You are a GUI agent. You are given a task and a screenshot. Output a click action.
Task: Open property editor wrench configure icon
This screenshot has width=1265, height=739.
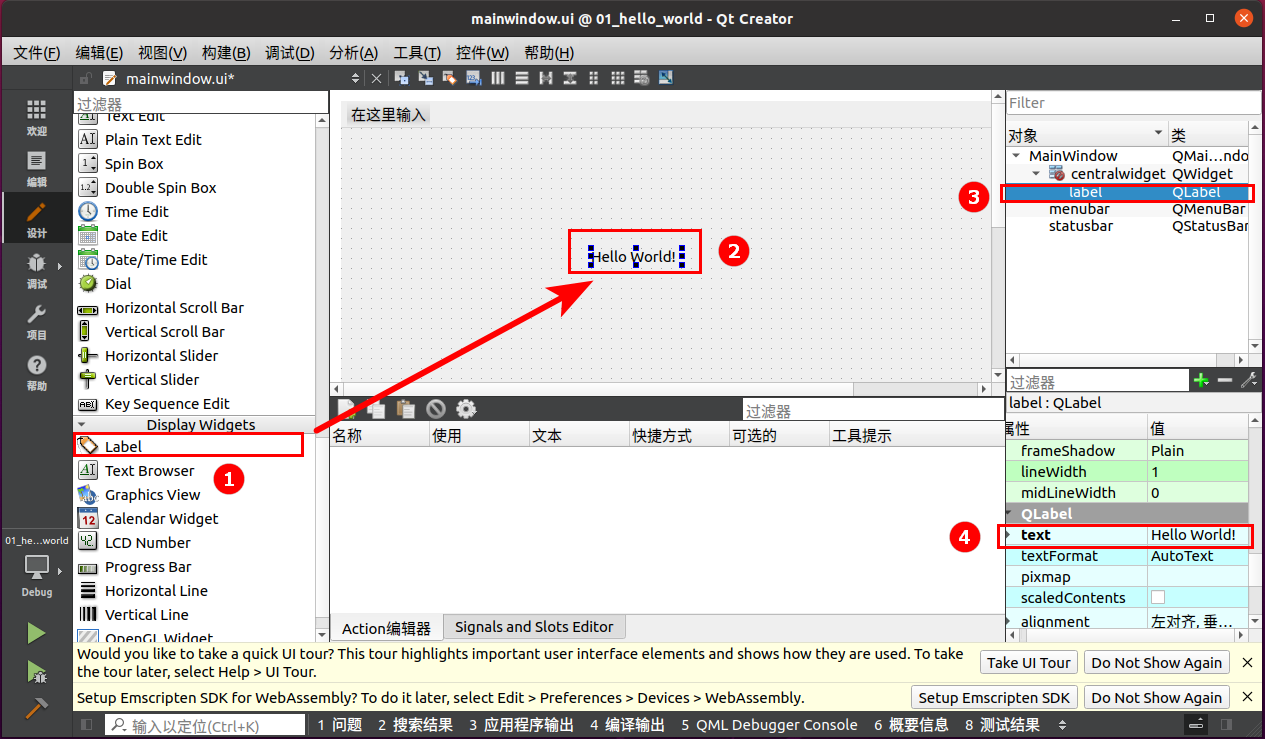coord(1248,381)
